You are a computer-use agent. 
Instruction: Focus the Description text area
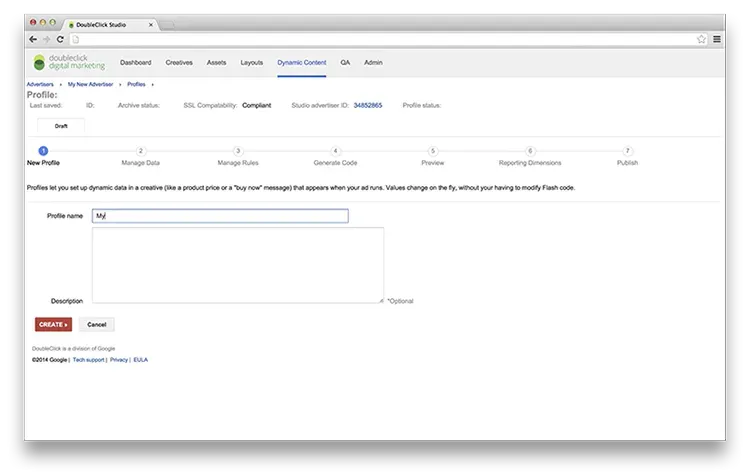tap(238, 264)
